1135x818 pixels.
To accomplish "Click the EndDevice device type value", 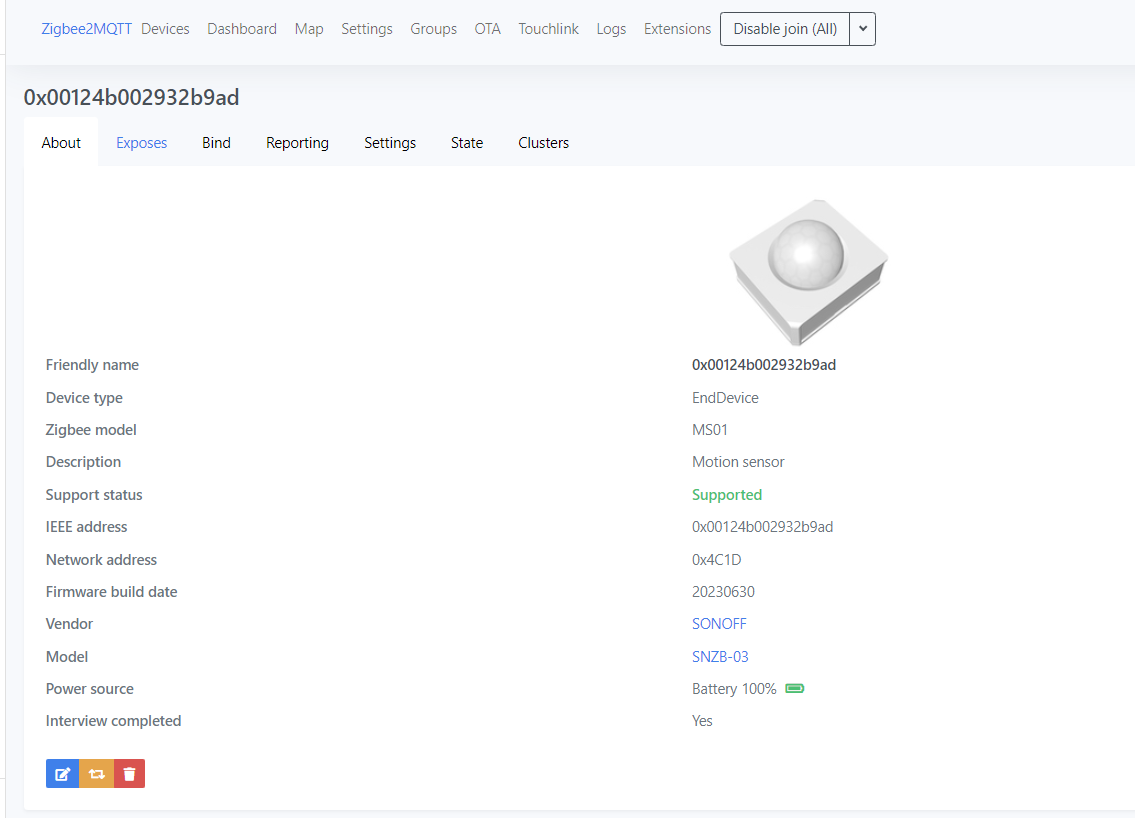I will coord(725,397).
